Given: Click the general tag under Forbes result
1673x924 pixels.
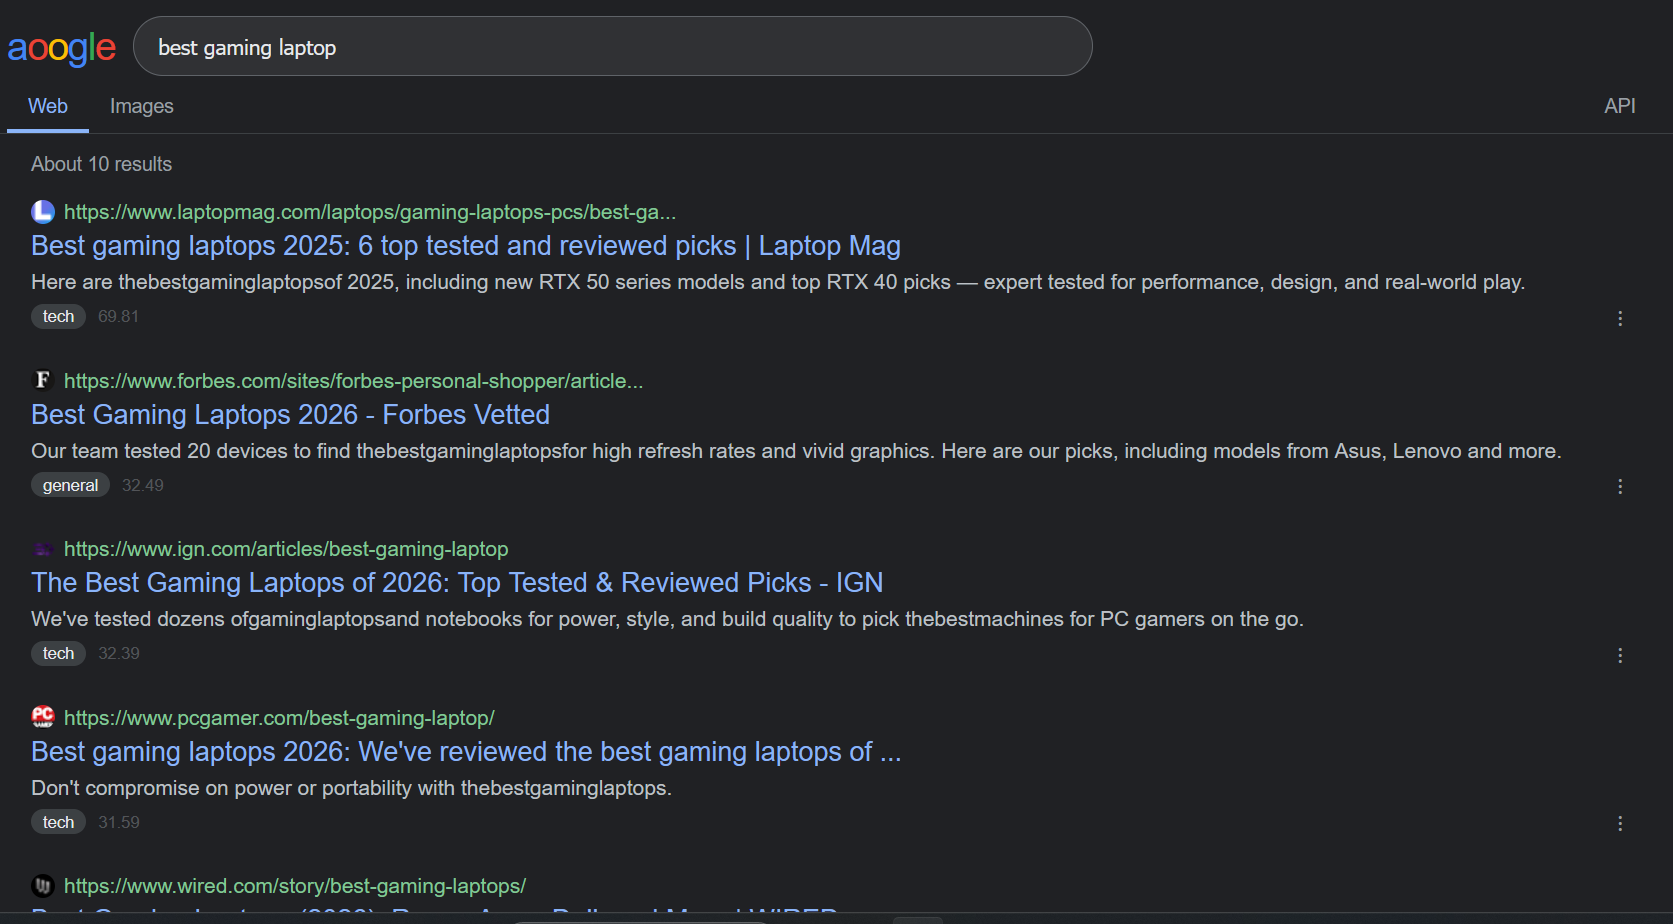Looking at the screenshot, I should click(x=70, y=485).
